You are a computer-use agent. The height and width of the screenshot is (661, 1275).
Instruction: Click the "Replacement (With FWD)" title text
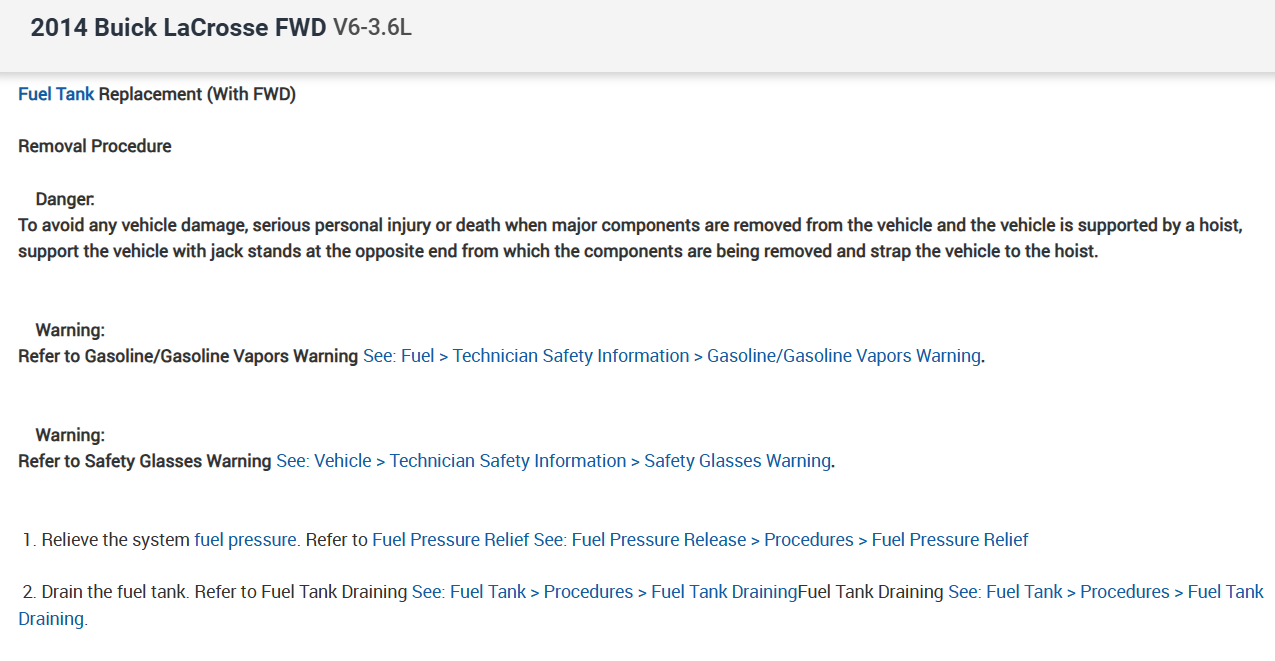pyautogui.click(x=197, y=94)
